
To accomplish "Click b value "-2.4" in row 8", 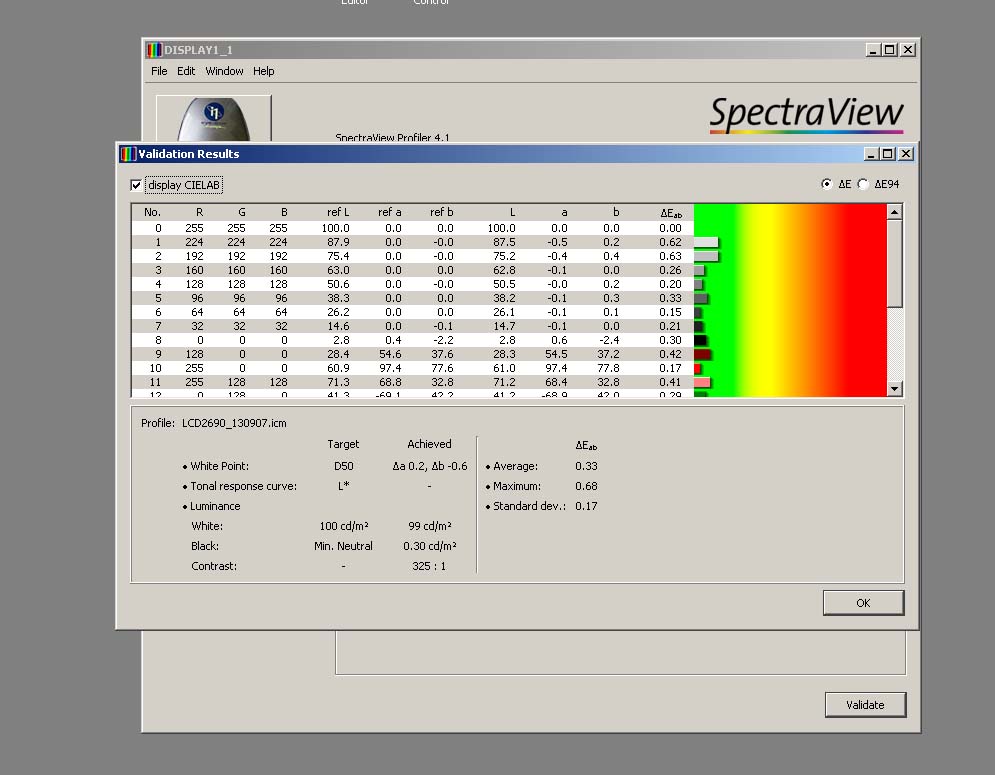I will [x=609, y=340].
